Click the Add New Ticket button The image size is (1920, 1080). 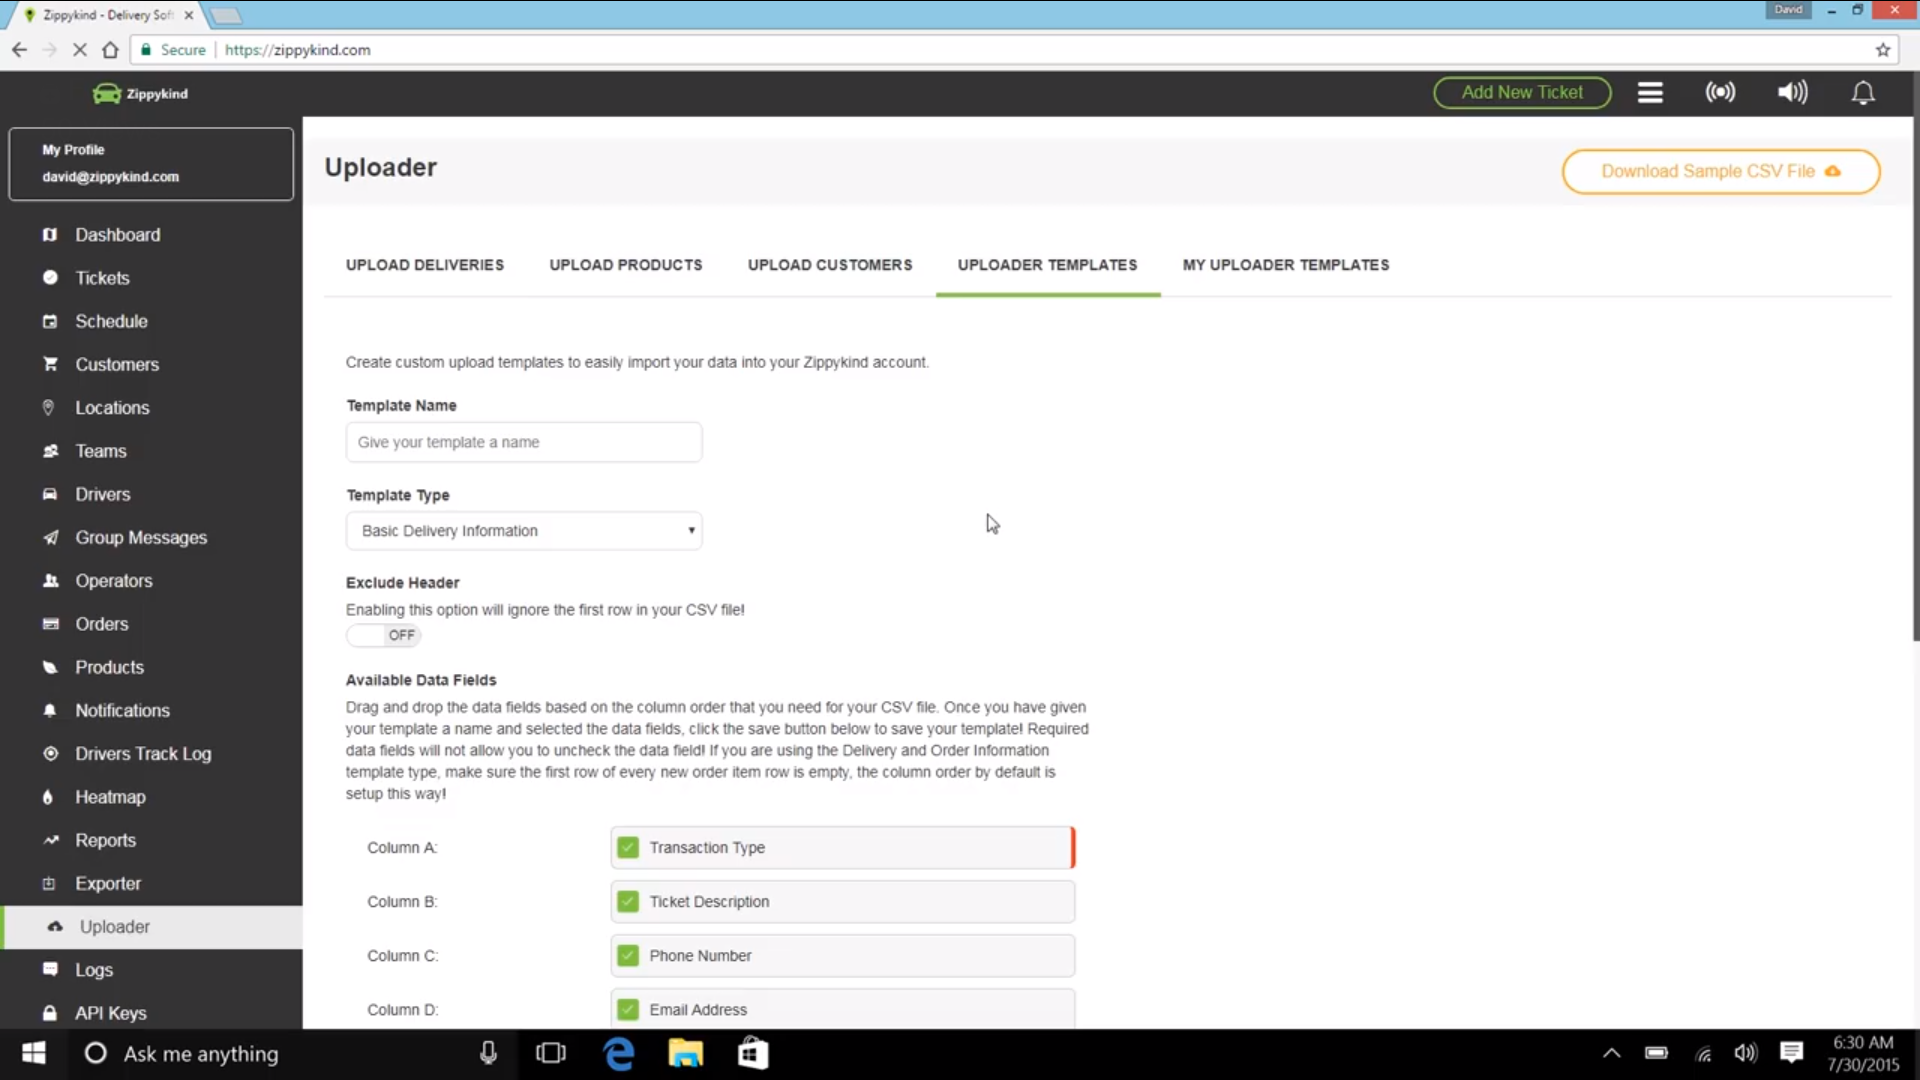click(1522, 92)
